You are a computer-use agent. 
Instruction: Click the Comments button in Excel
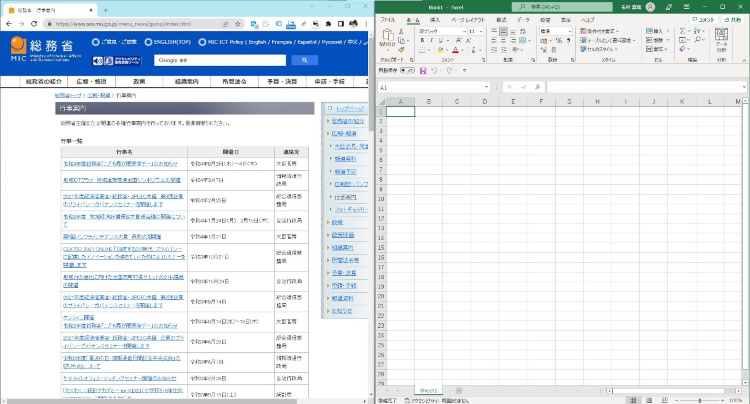pyautogui.click(x=704, y=20)
